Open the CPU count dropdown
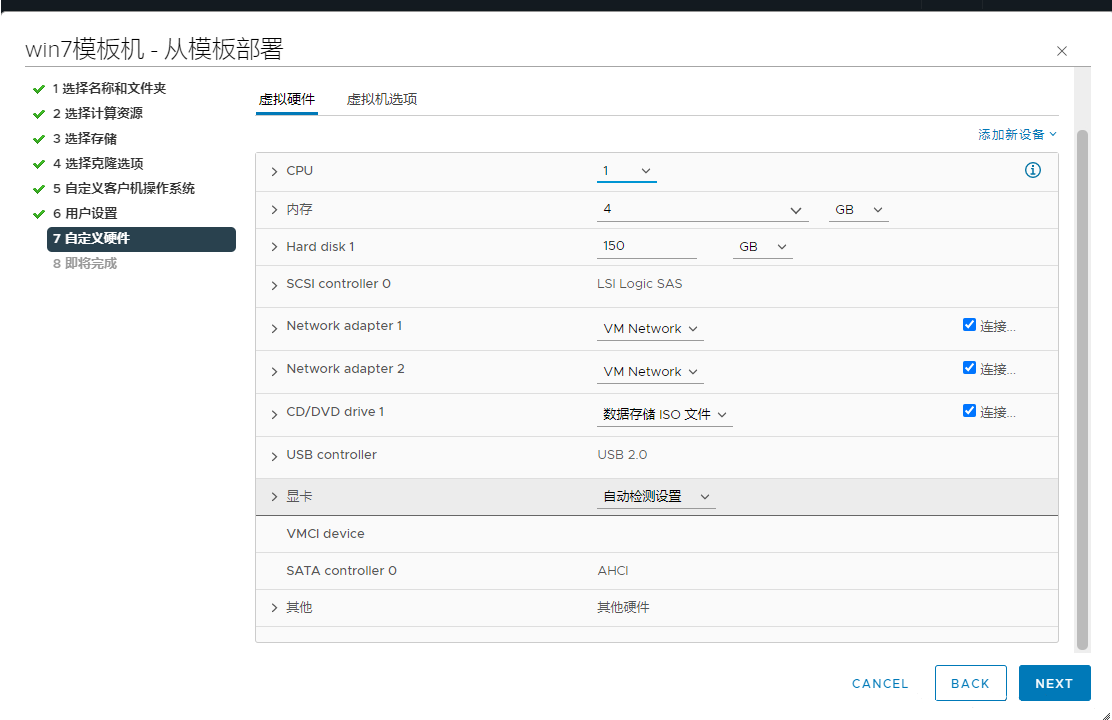The width and height of the screenshot is (1112, 720). (x=627, y=171)
